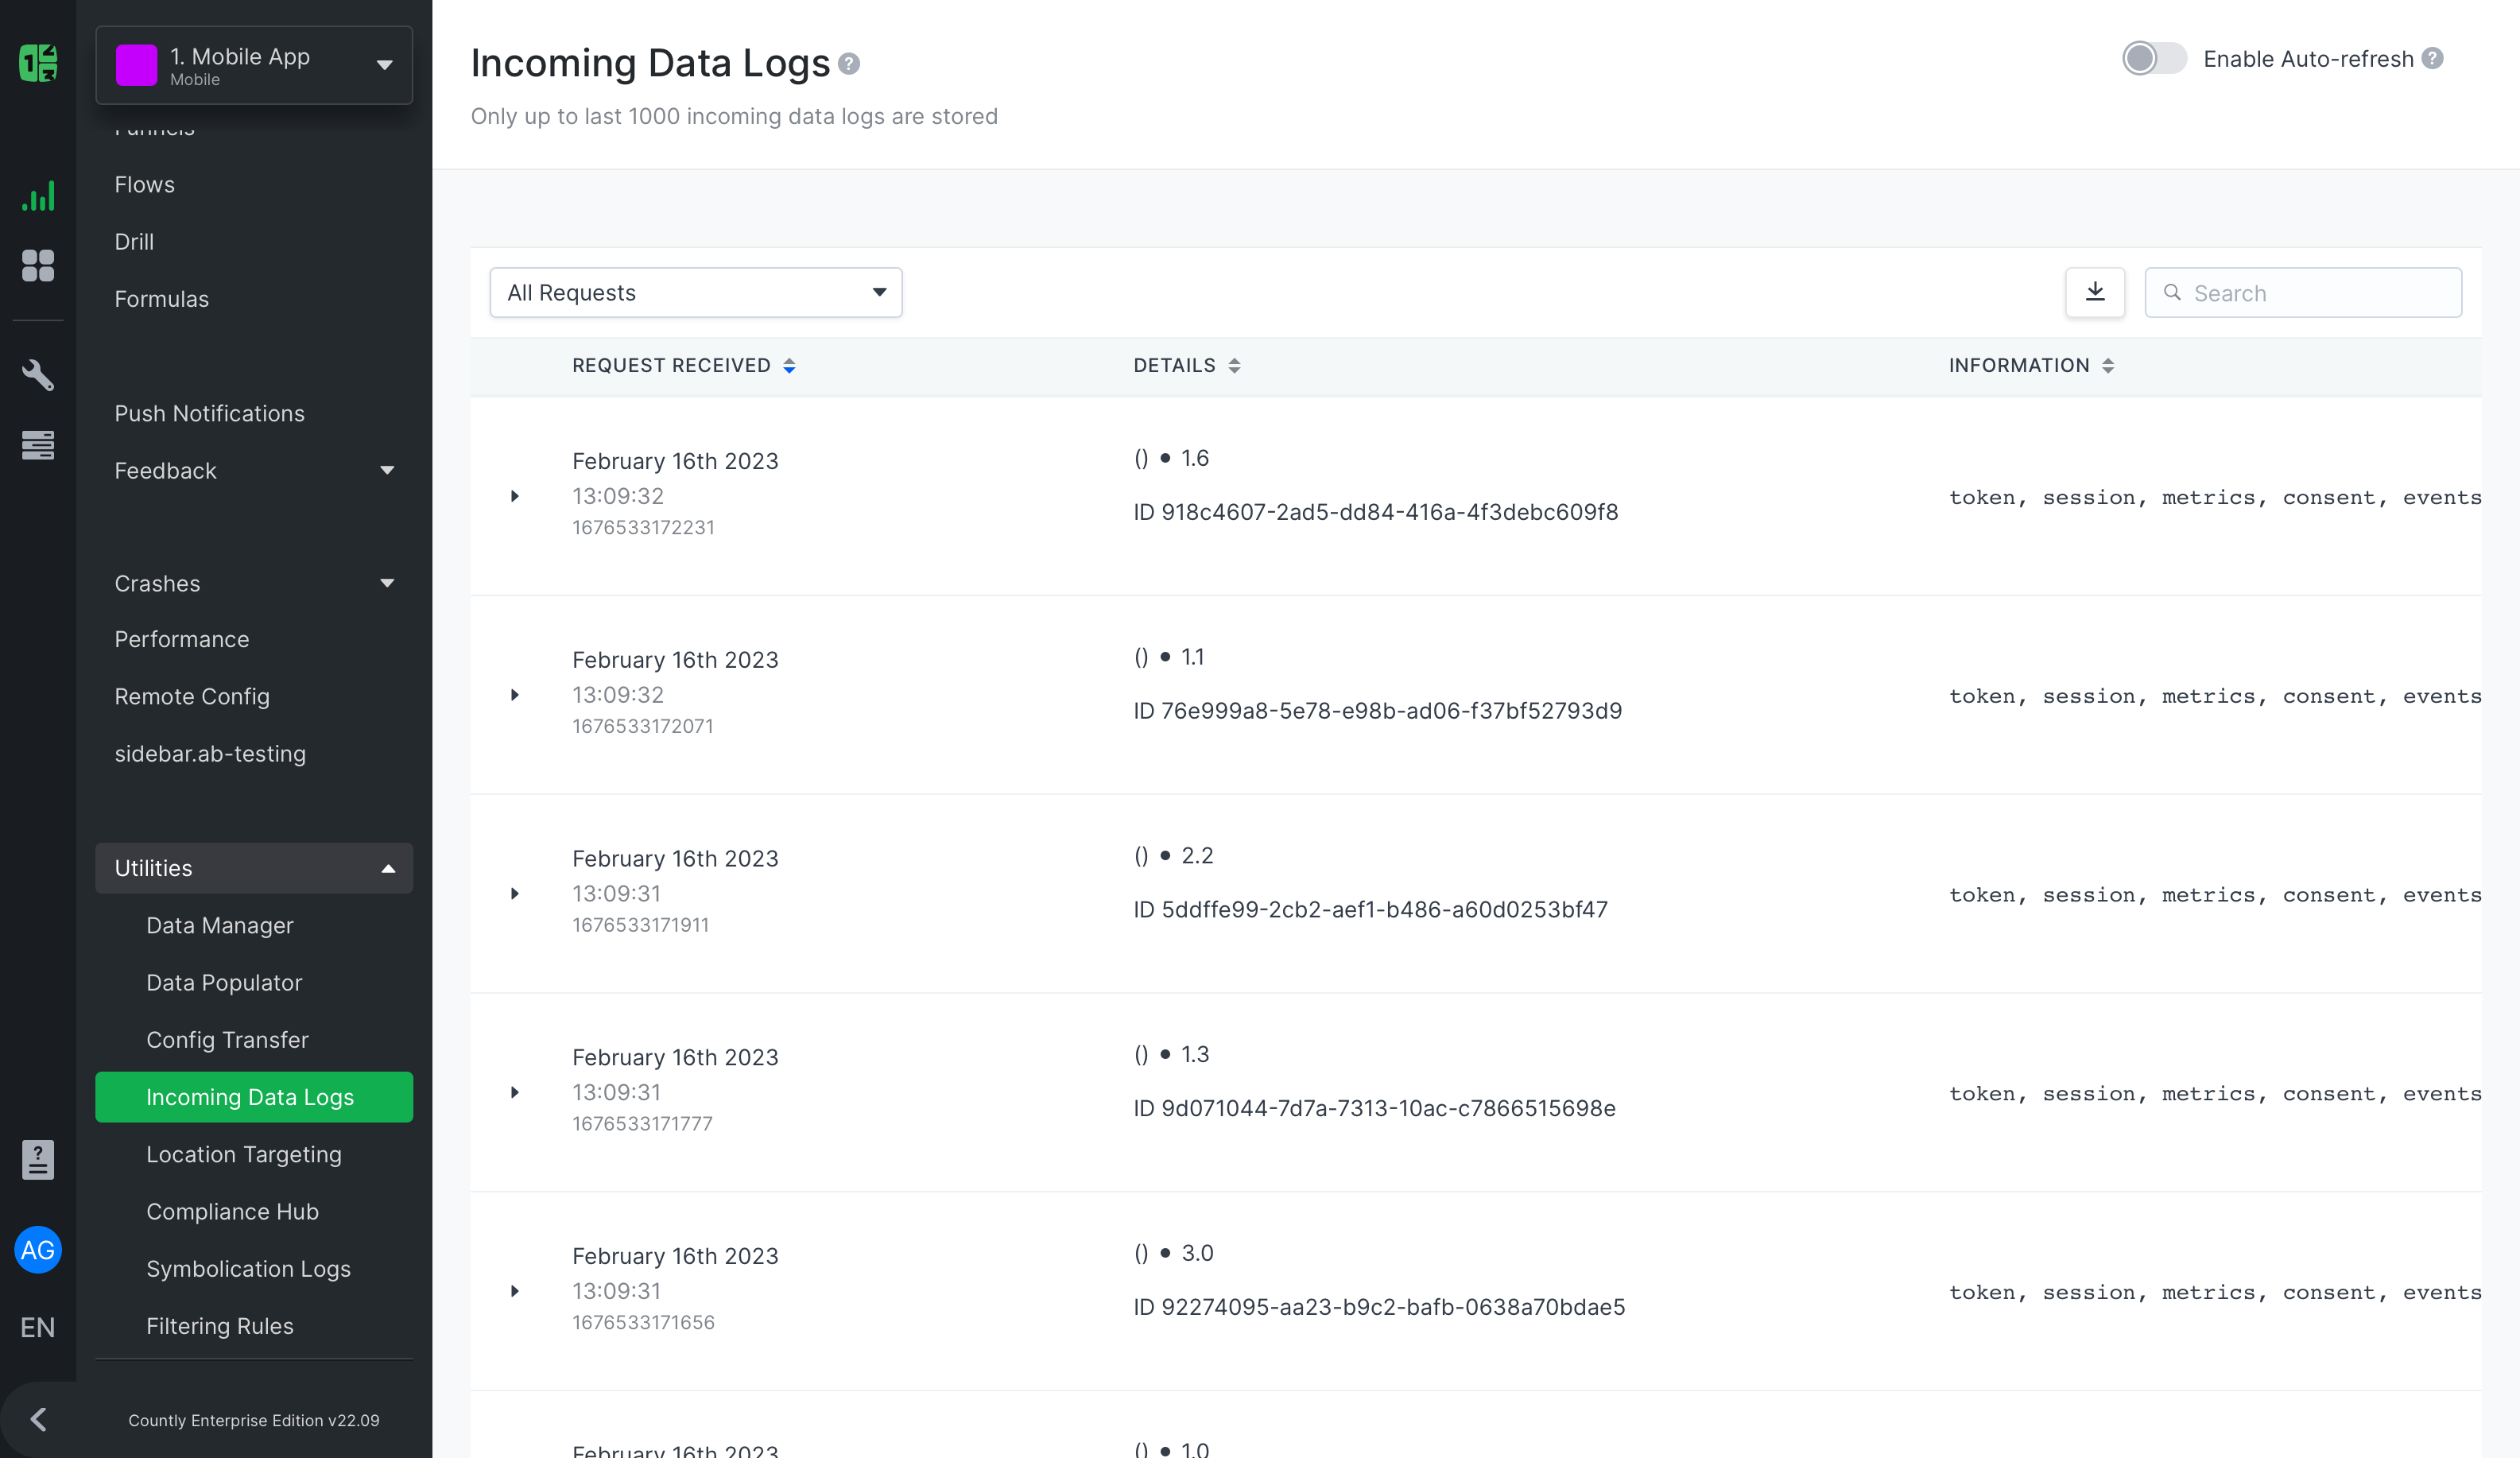This screenshot has width=2520, height=1458.
Task: Expand the log entry for ID 918c4607
Action: [x=516, y=496]
